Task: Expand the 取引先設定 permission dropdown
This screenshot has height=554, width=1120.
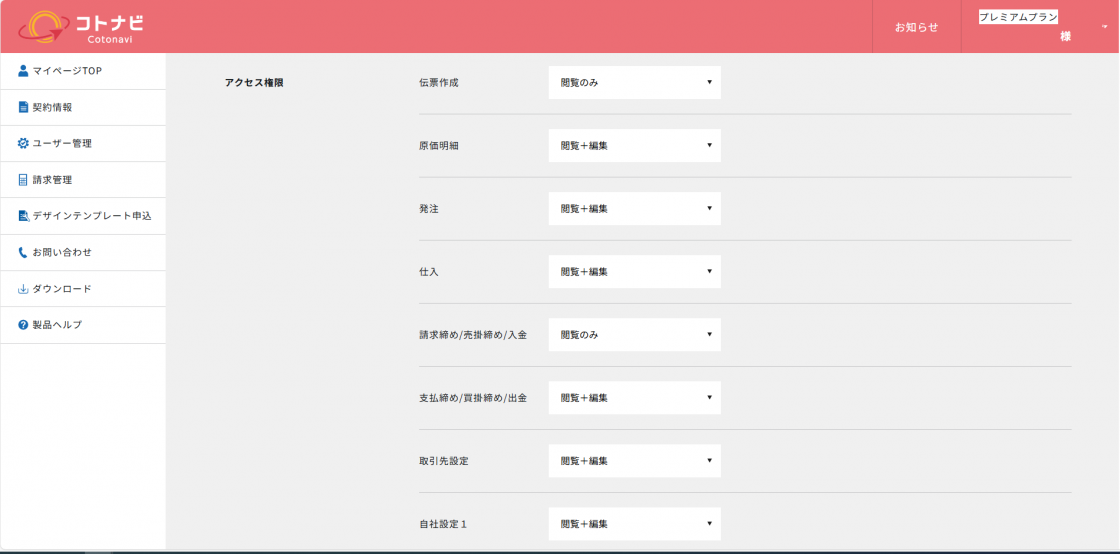Action: pos(634,460)
